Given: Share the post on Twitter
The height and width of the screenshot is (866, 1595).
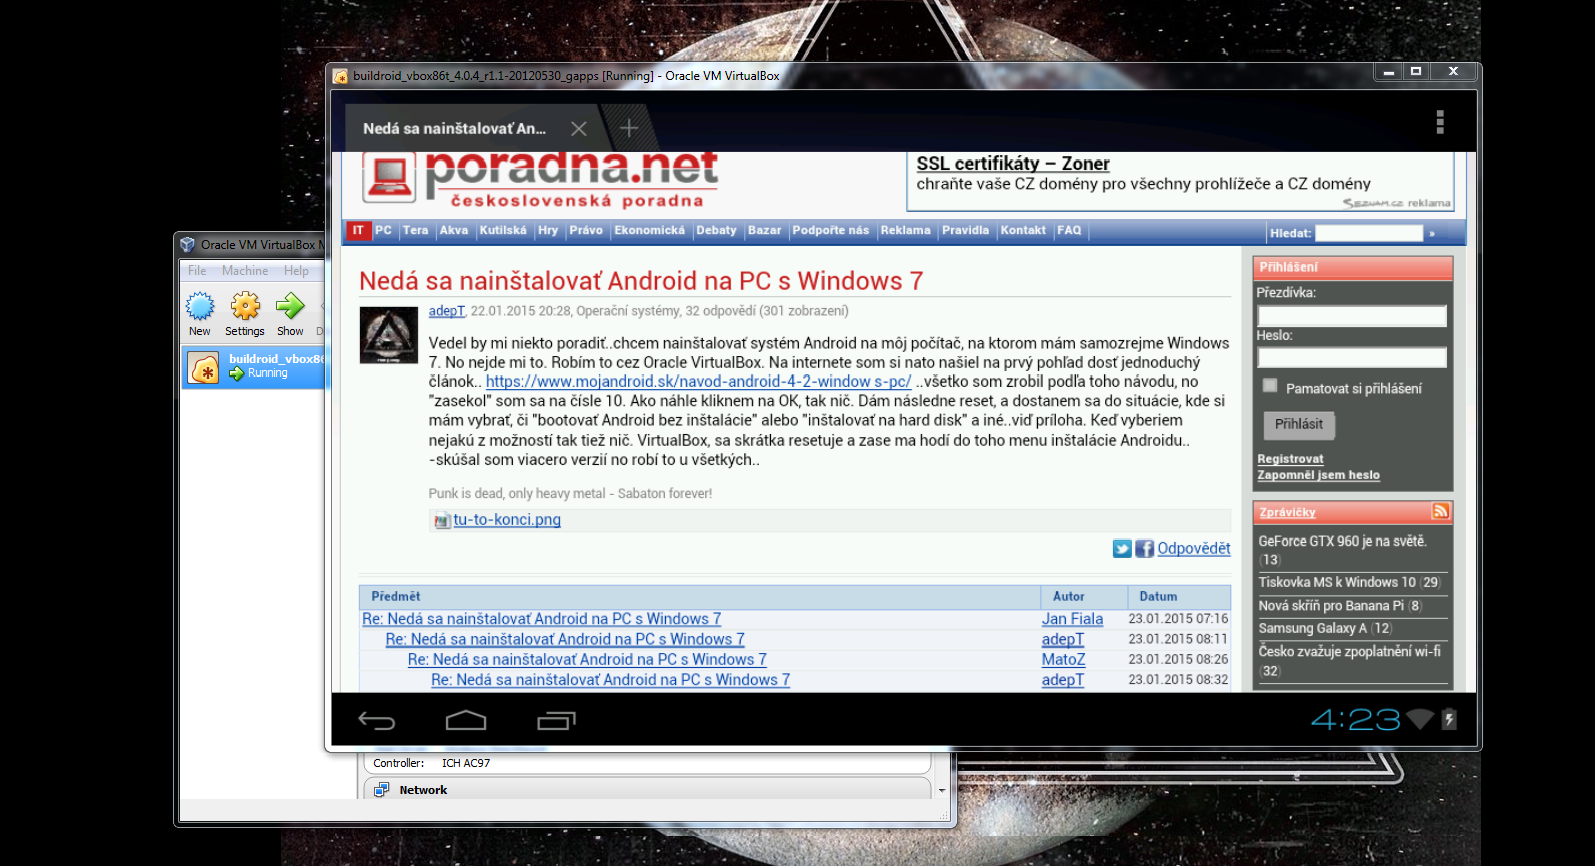Looking at the screenshot, I should click(1122, 549).
